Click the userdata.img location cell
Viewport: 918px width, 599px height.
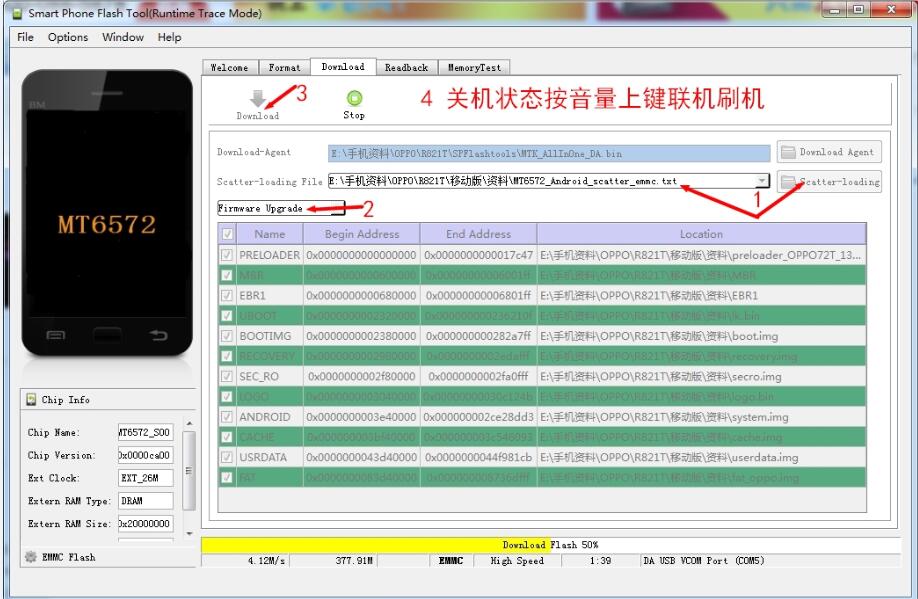[x=701, y=457]
